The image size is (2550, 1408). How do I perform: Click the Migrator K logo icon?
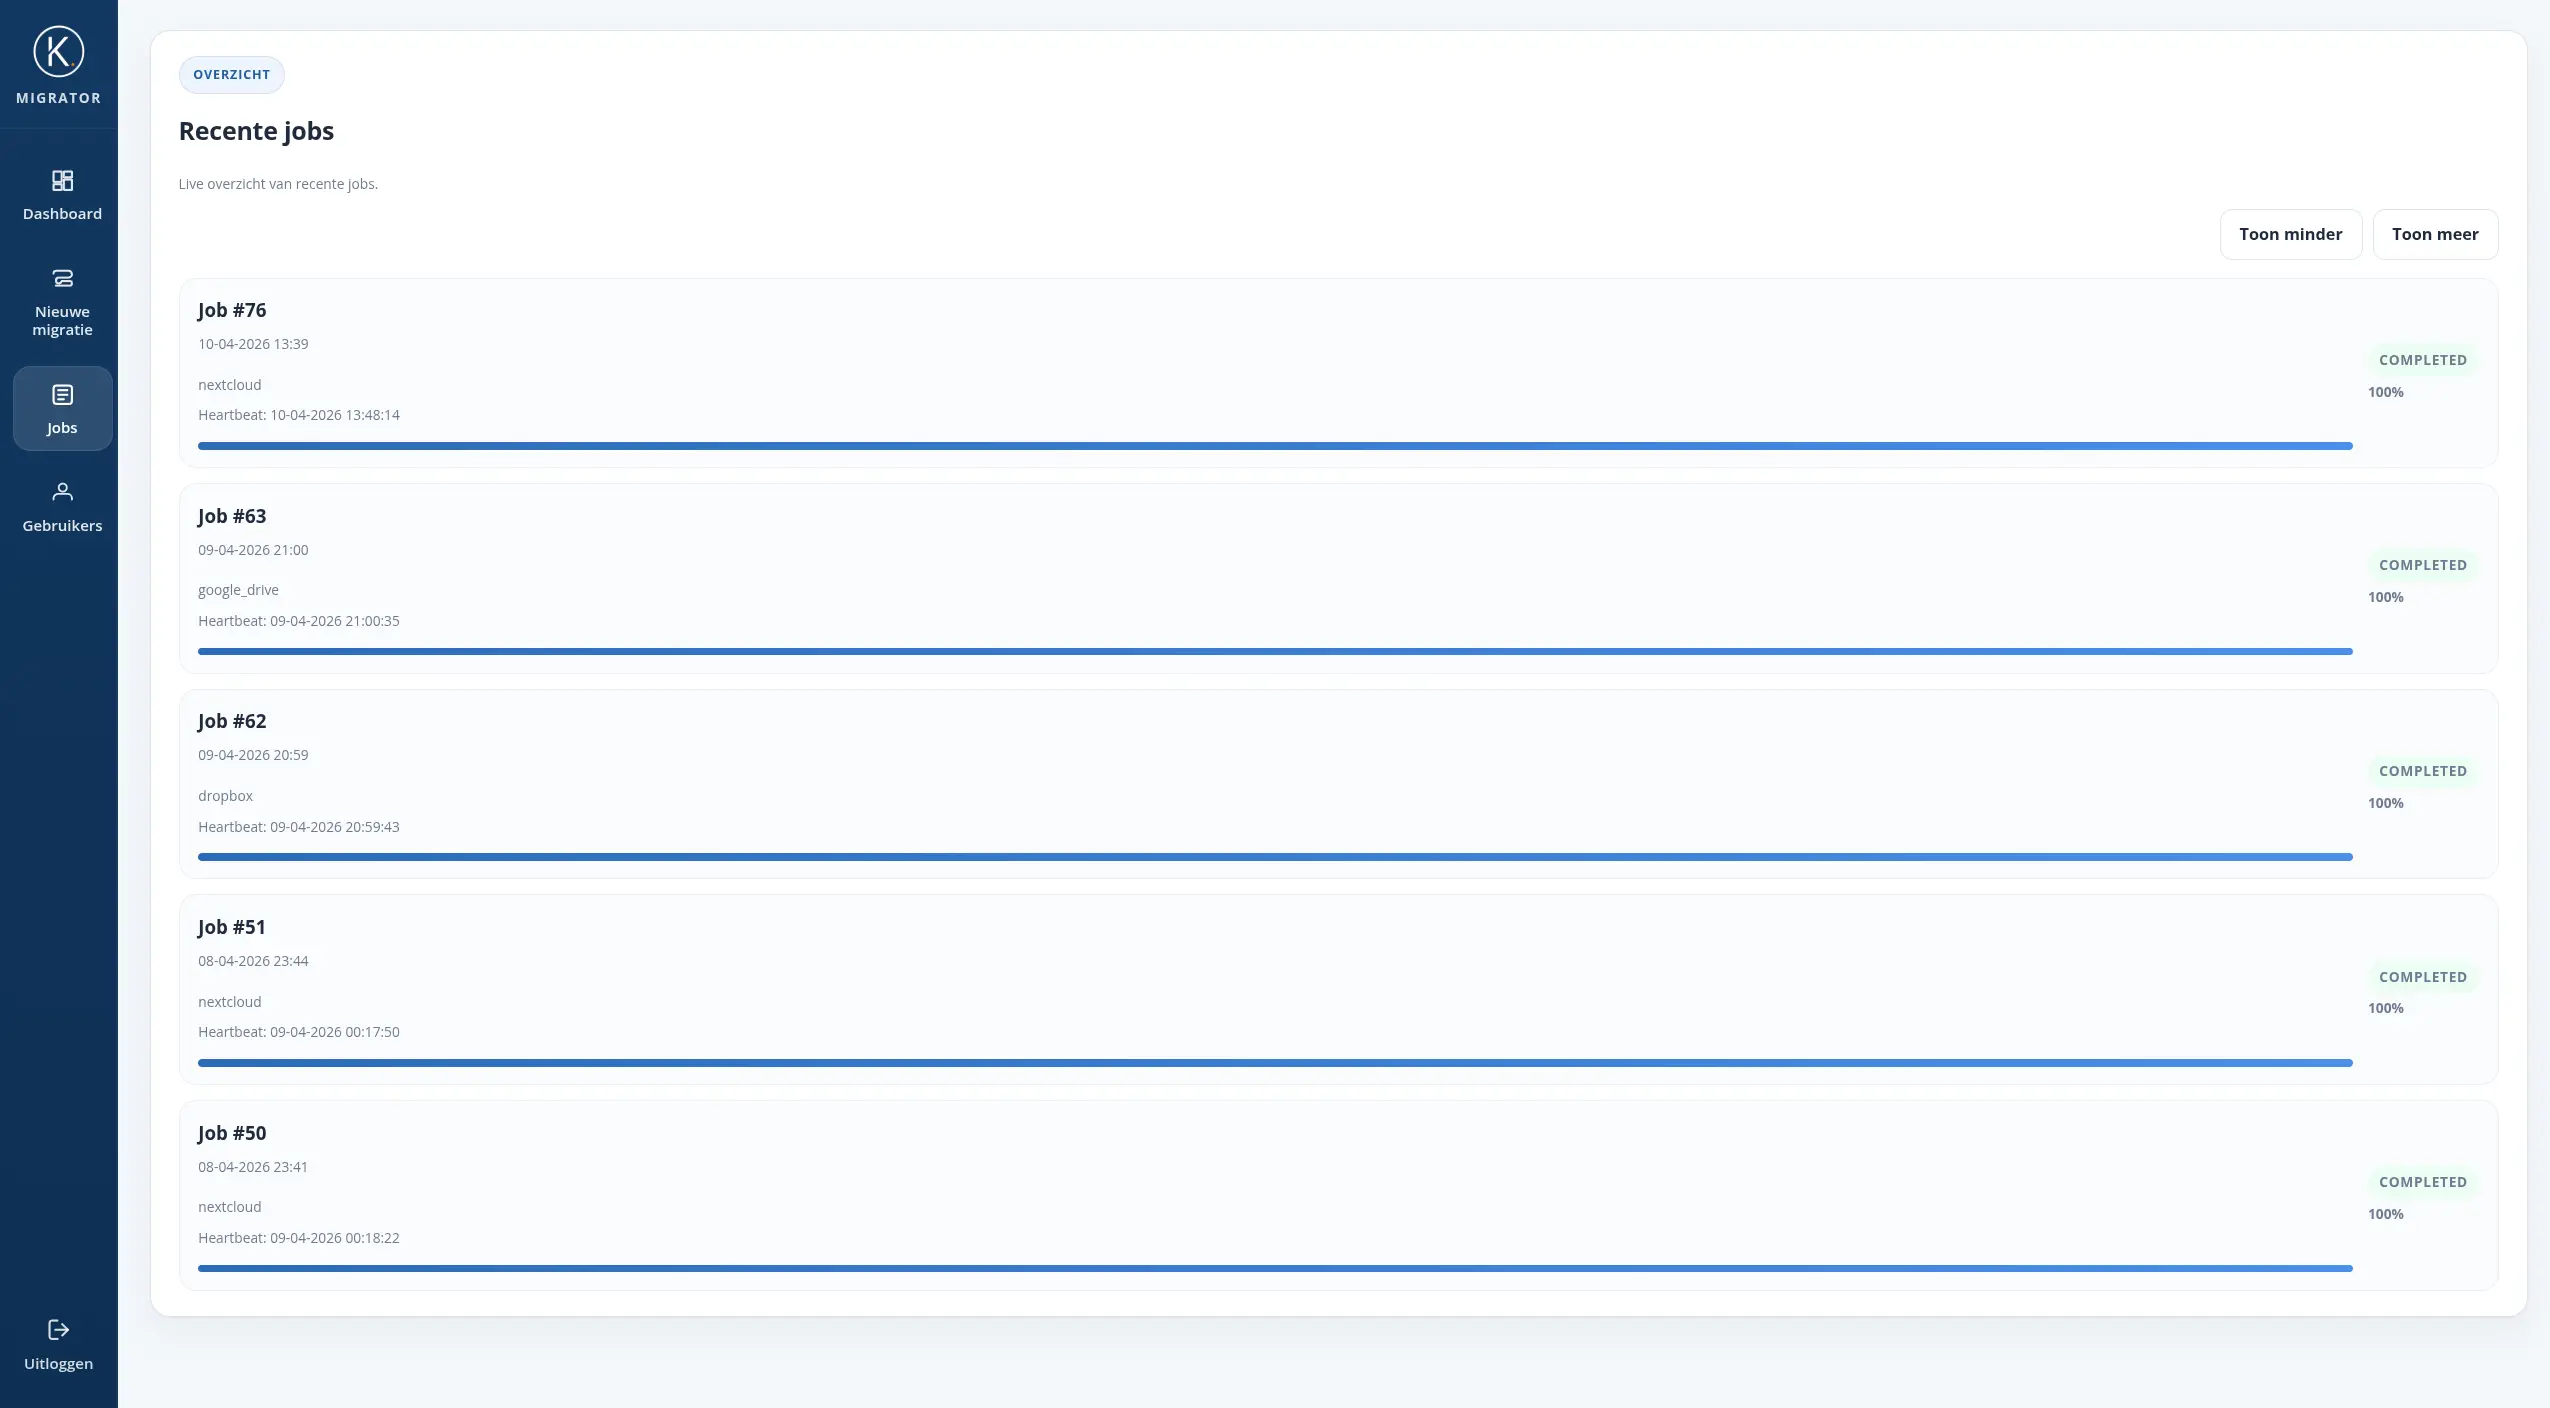coord(58,52)
